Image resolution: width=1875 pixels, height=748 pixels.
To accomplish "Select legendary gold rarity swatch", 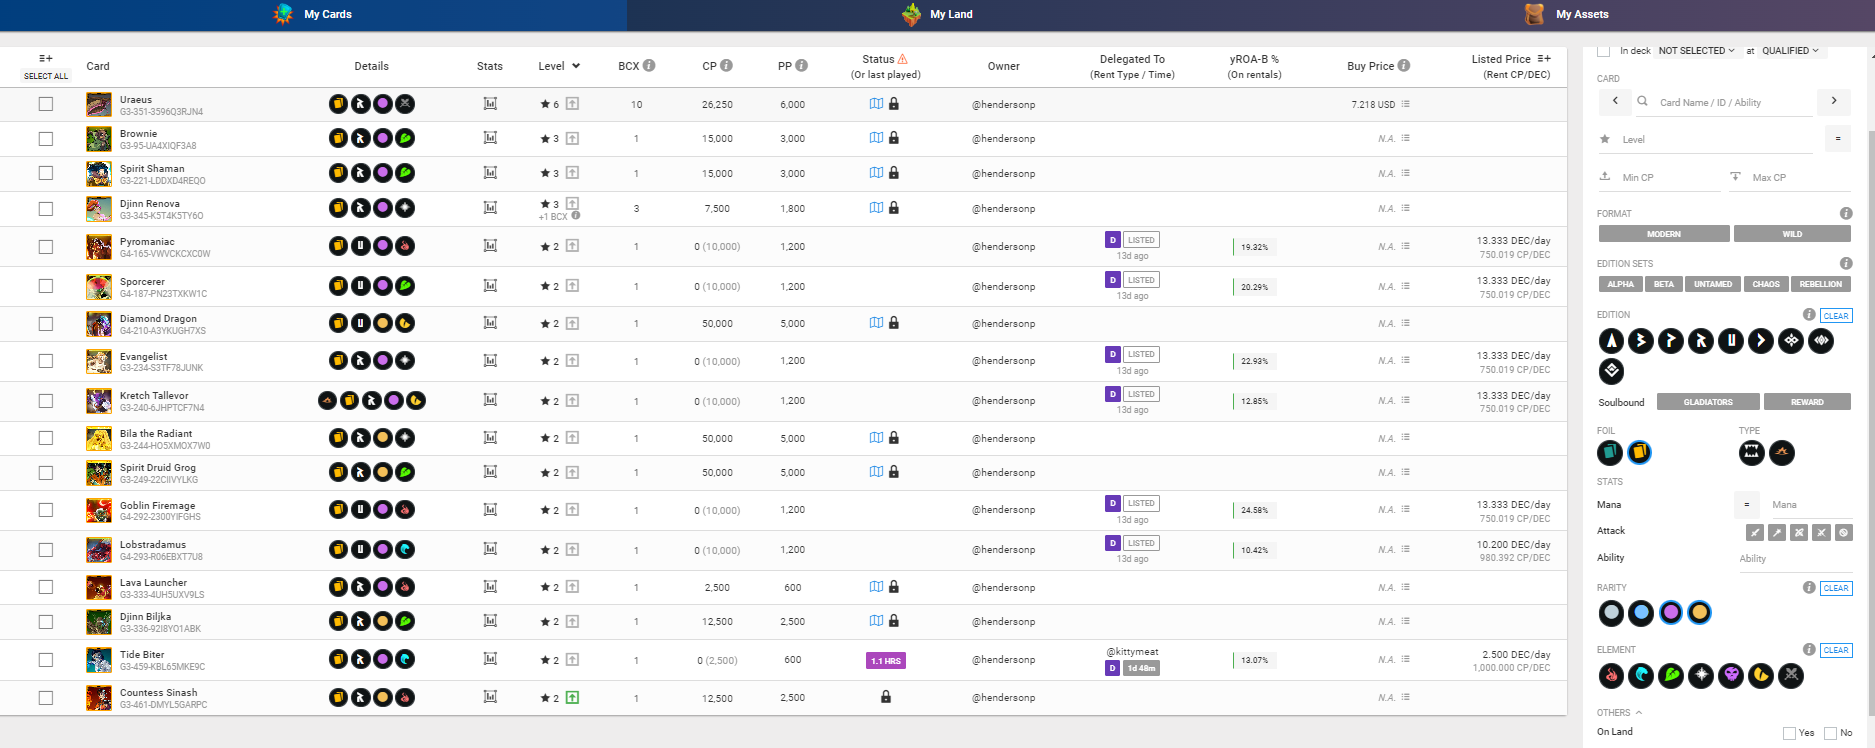I will click(x=1700, y=613).
